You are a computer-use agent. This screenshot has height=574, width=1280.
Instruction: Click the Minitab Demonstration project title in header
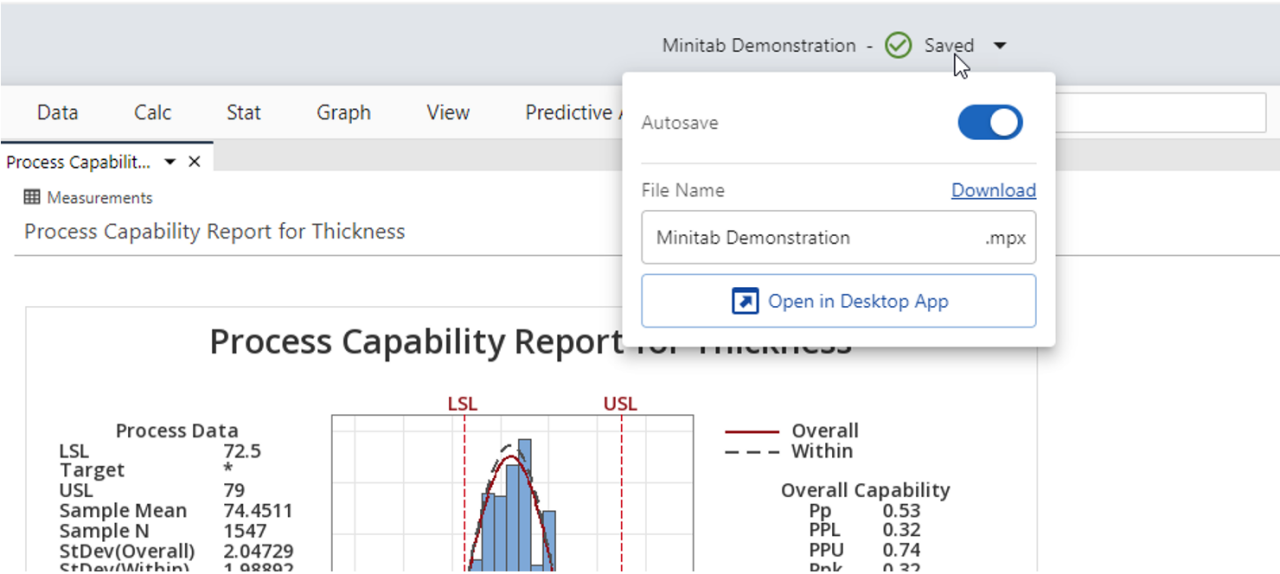click(x=758, y=46)
